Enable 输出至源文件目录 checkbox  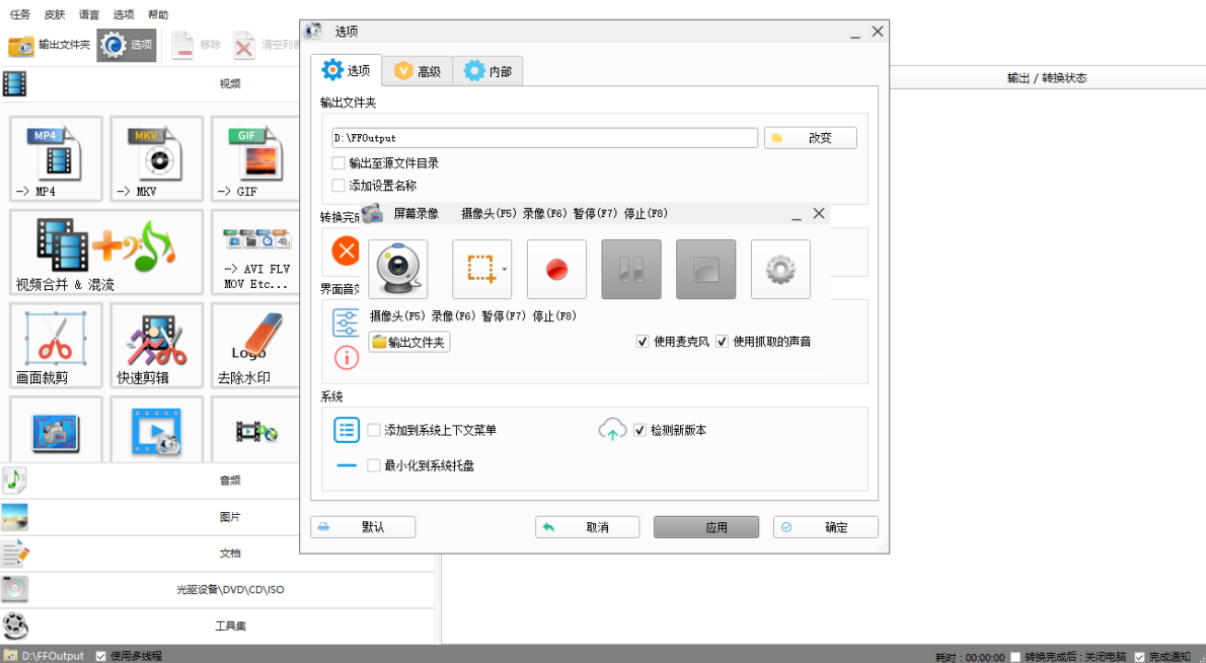pyautogui.click(x=338, y=163)
